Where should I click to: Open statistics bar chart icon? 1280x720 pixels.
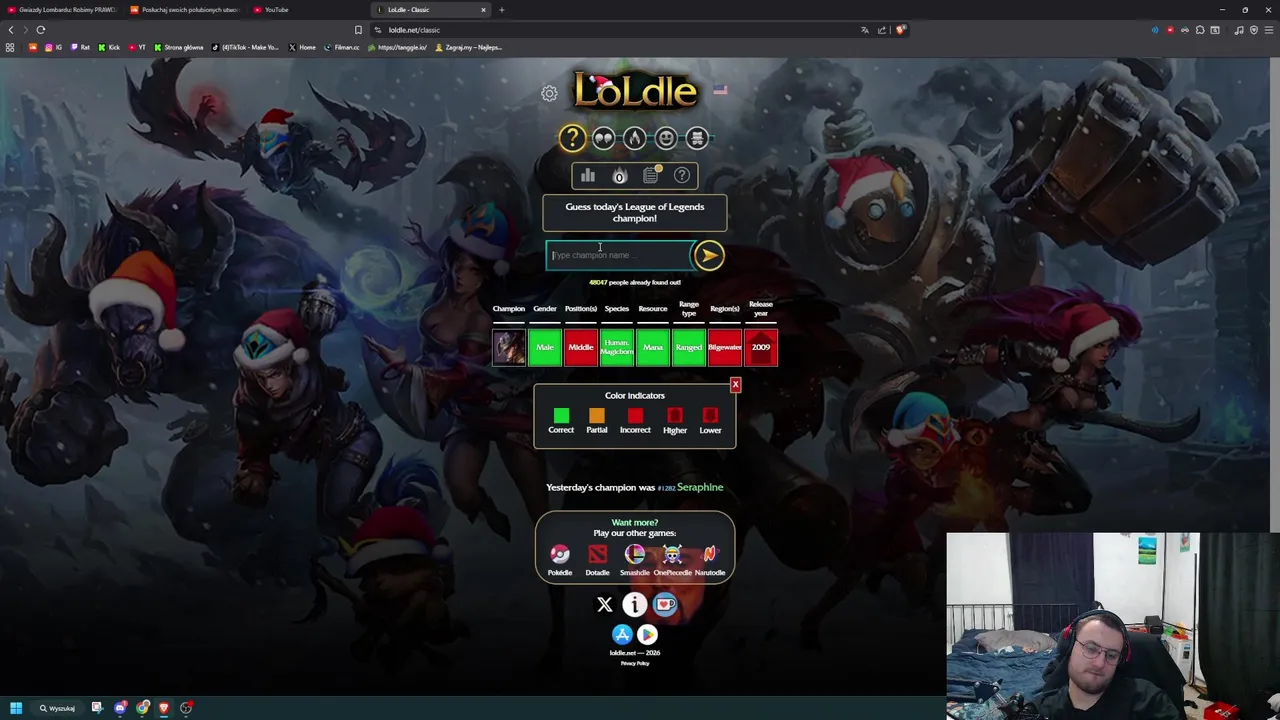(x=588, y=176)
